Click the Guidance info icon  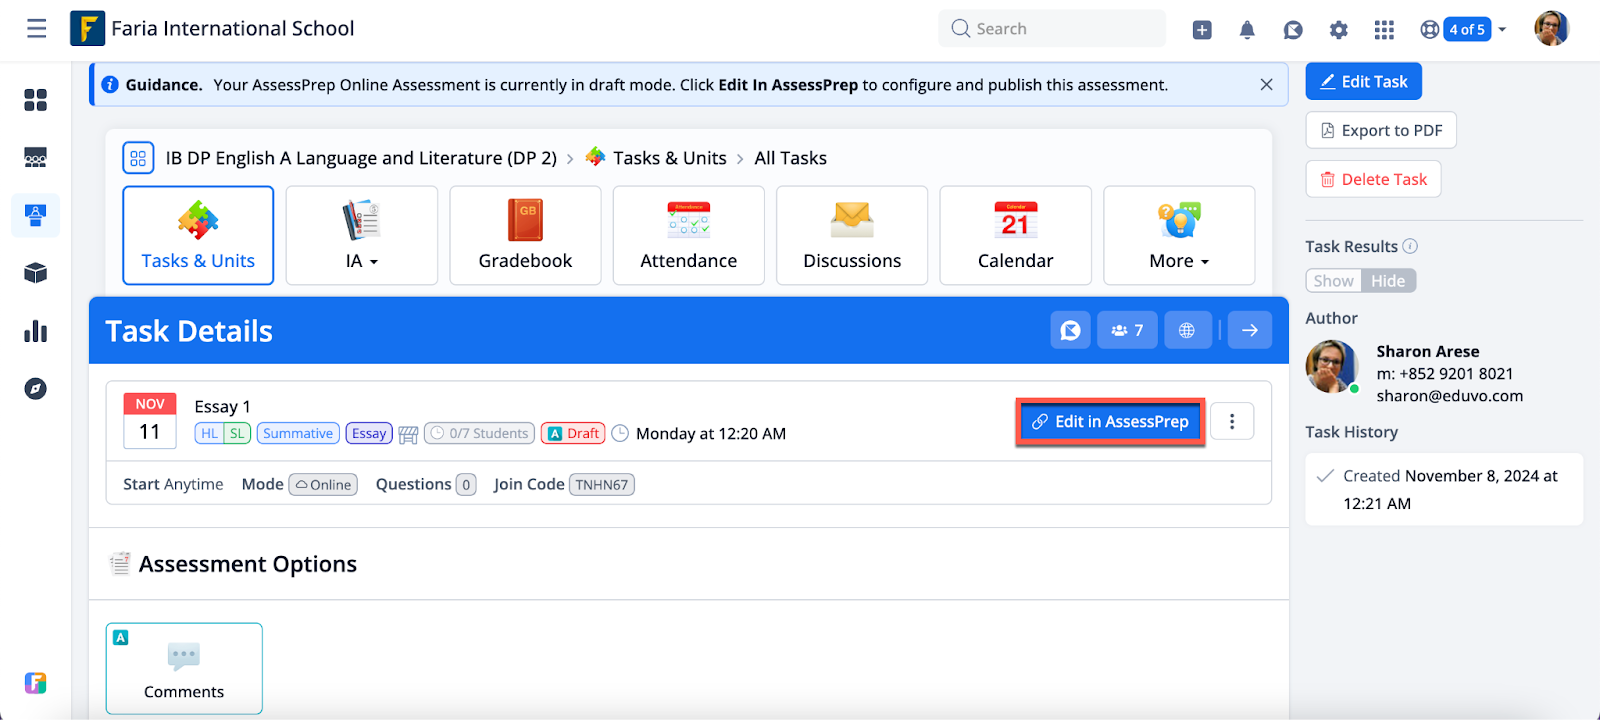point(110,85)
